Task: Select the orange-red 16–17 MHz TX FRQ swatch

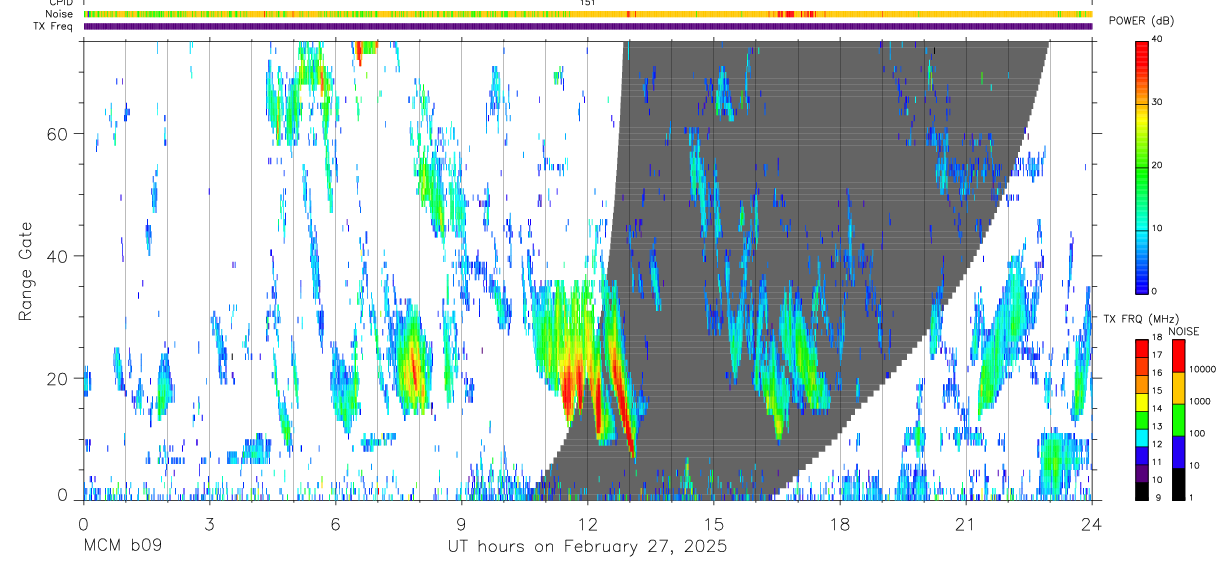Action: click(1142, 367)
